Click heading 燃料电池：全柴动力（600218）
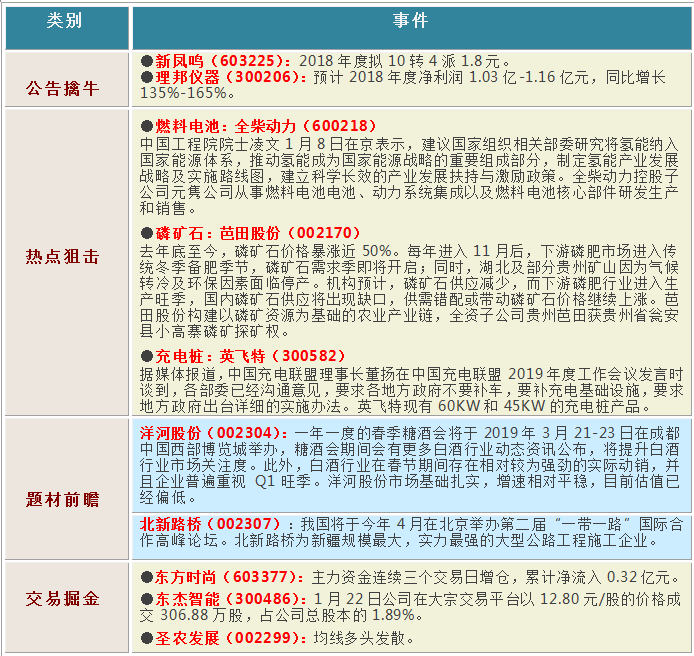 pyautogui.click(x=265, y=126)
